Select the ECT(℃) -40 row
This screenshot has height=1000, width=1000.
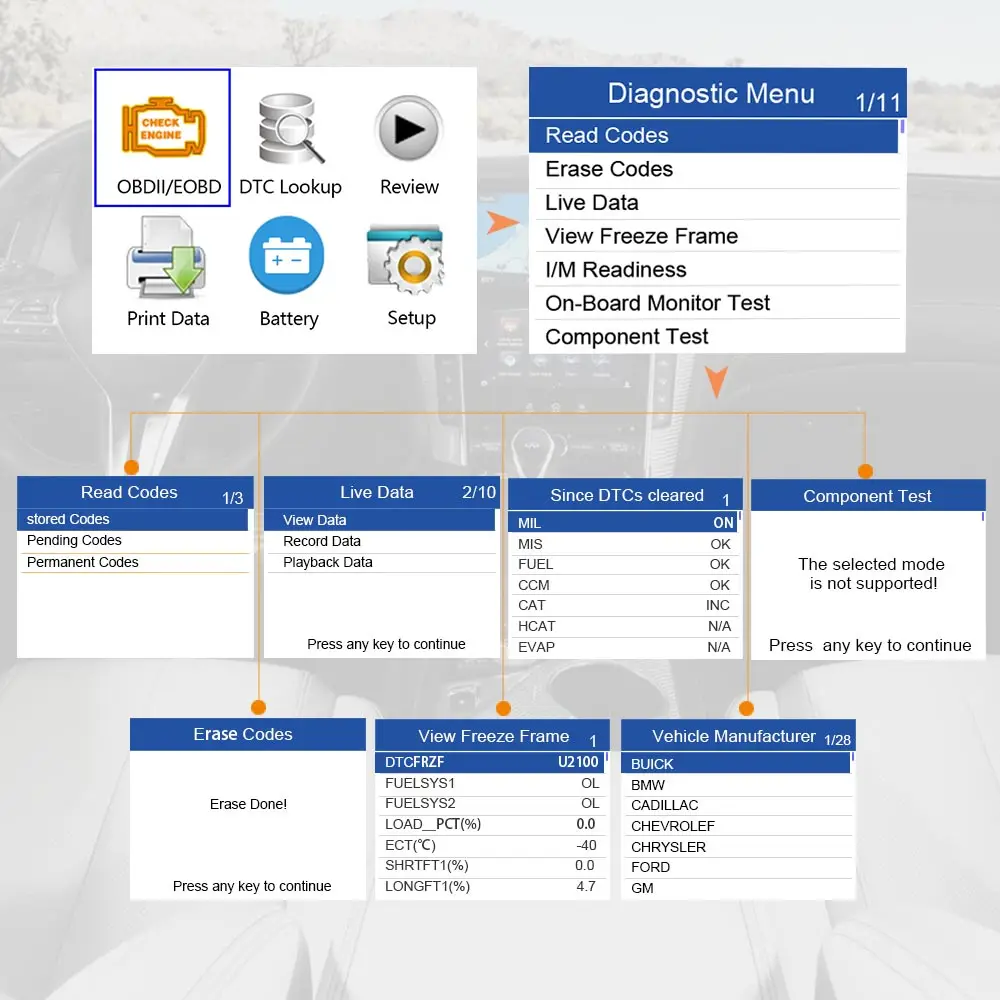click(492, 846)
